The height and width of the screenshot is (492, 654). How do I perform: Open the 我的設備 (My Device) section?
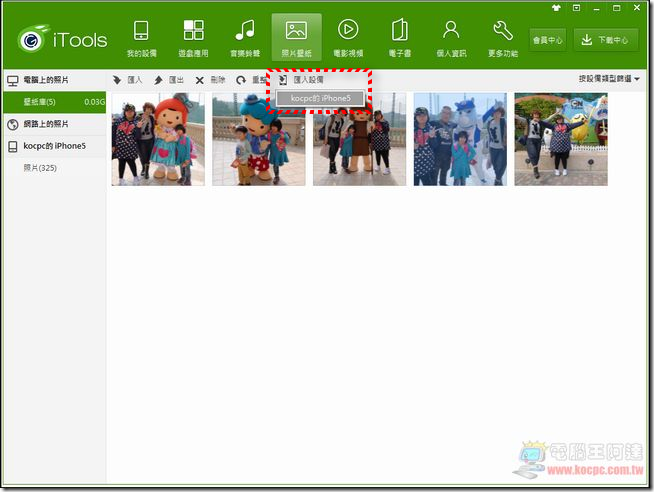(x=141, y=39)
